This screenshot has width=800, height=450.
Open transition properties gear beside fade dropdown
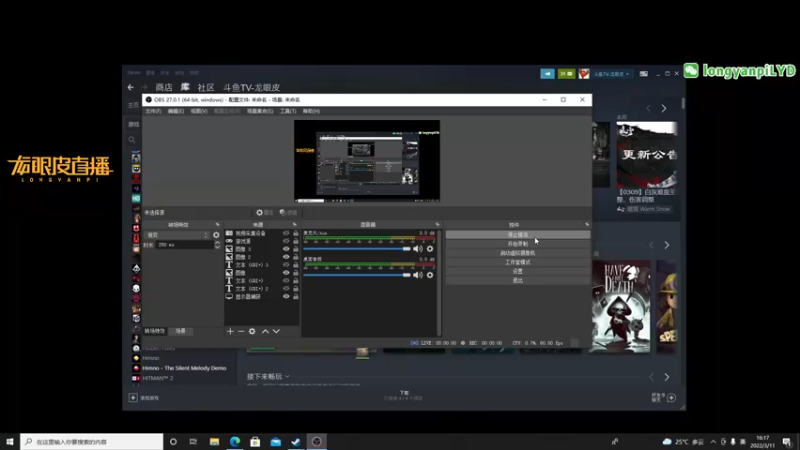tap(216, 235)
